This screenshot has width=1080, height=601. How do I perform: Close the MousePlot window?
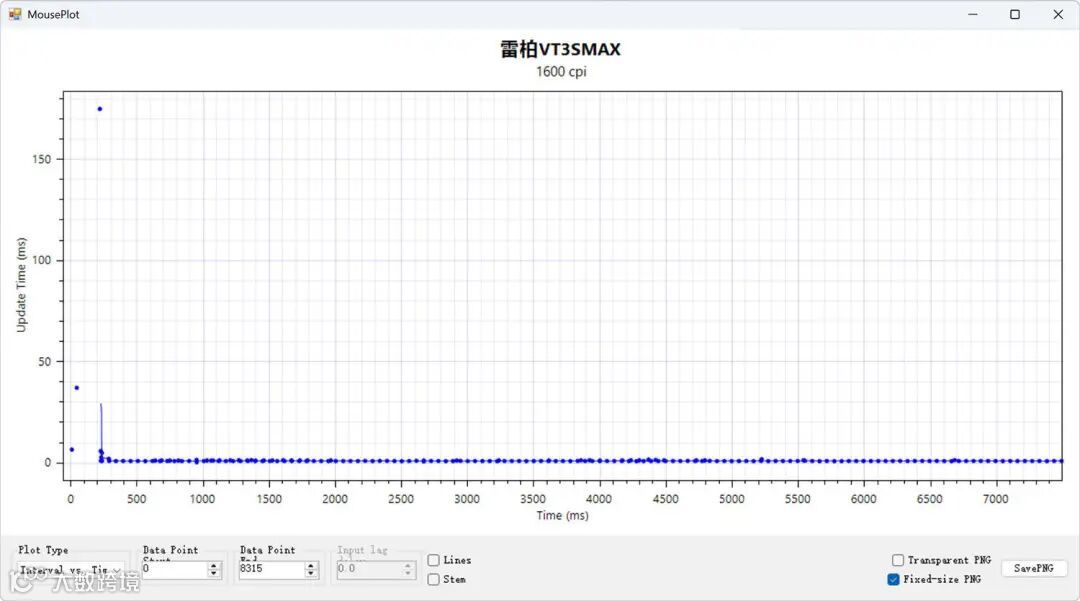coord(1058,14)
